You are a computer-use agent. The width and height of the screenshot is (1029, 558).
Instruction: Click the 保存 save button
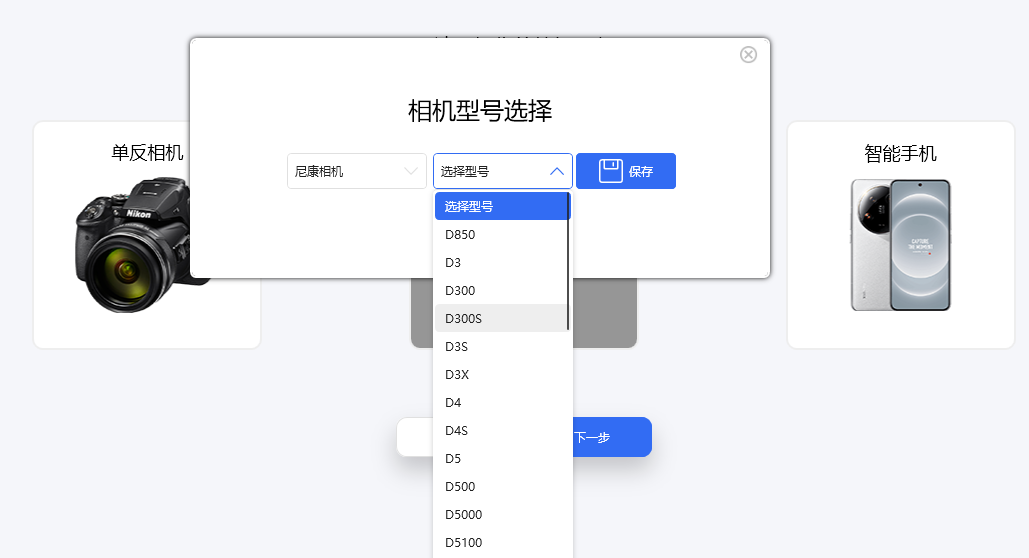point(626,171)
